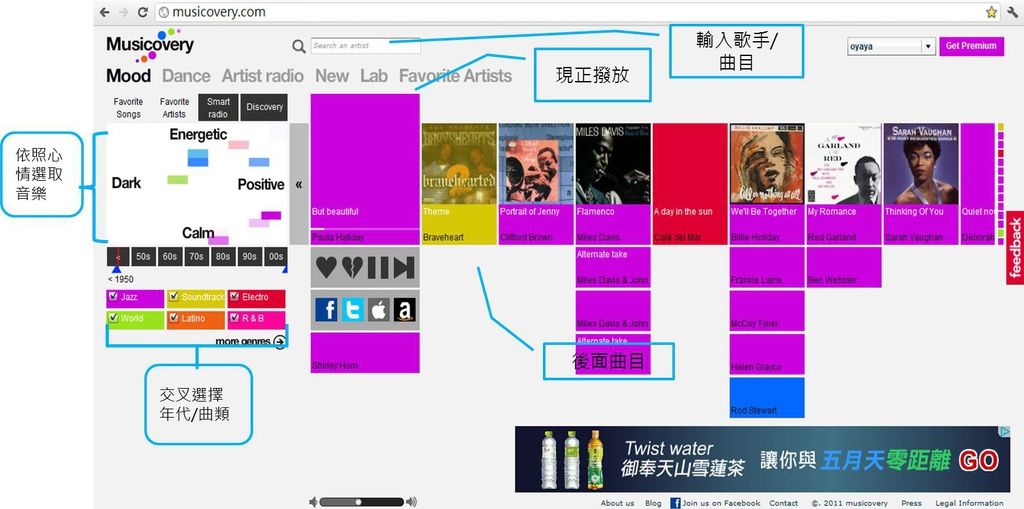Play the blue Rod Stewart tile
Image resolution: width=1024 pixels, height=509 pixels.
pyautogui.click(x=767, y=397)
